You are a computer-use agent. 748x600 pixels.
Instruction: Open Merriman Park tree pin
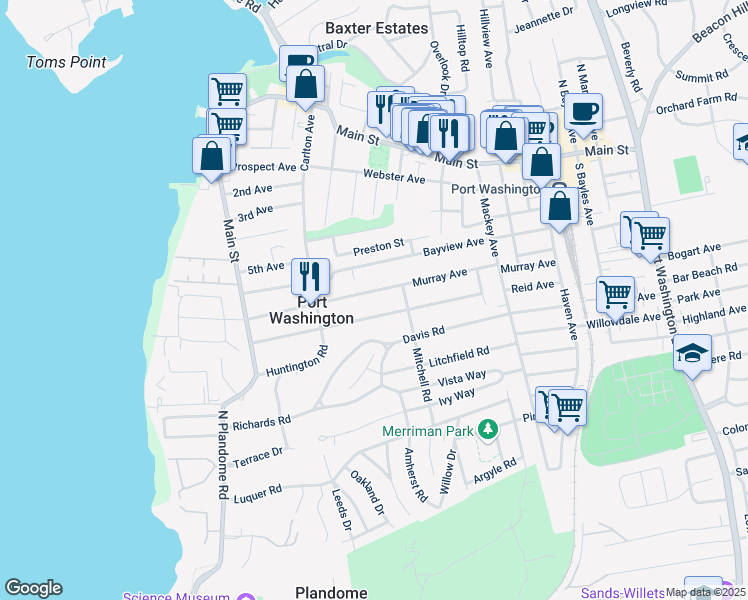coord(488,430)
